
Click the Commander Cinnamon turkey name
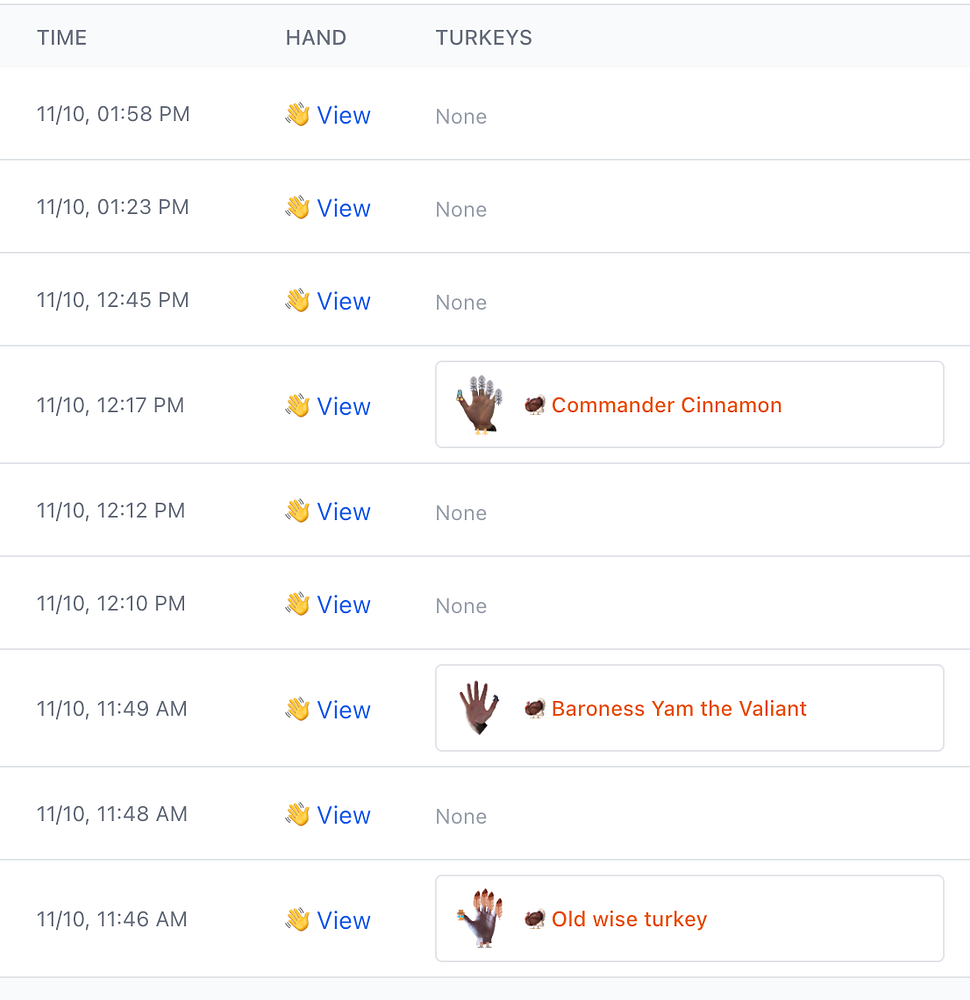pyautogui.click(x=666, y=405)
